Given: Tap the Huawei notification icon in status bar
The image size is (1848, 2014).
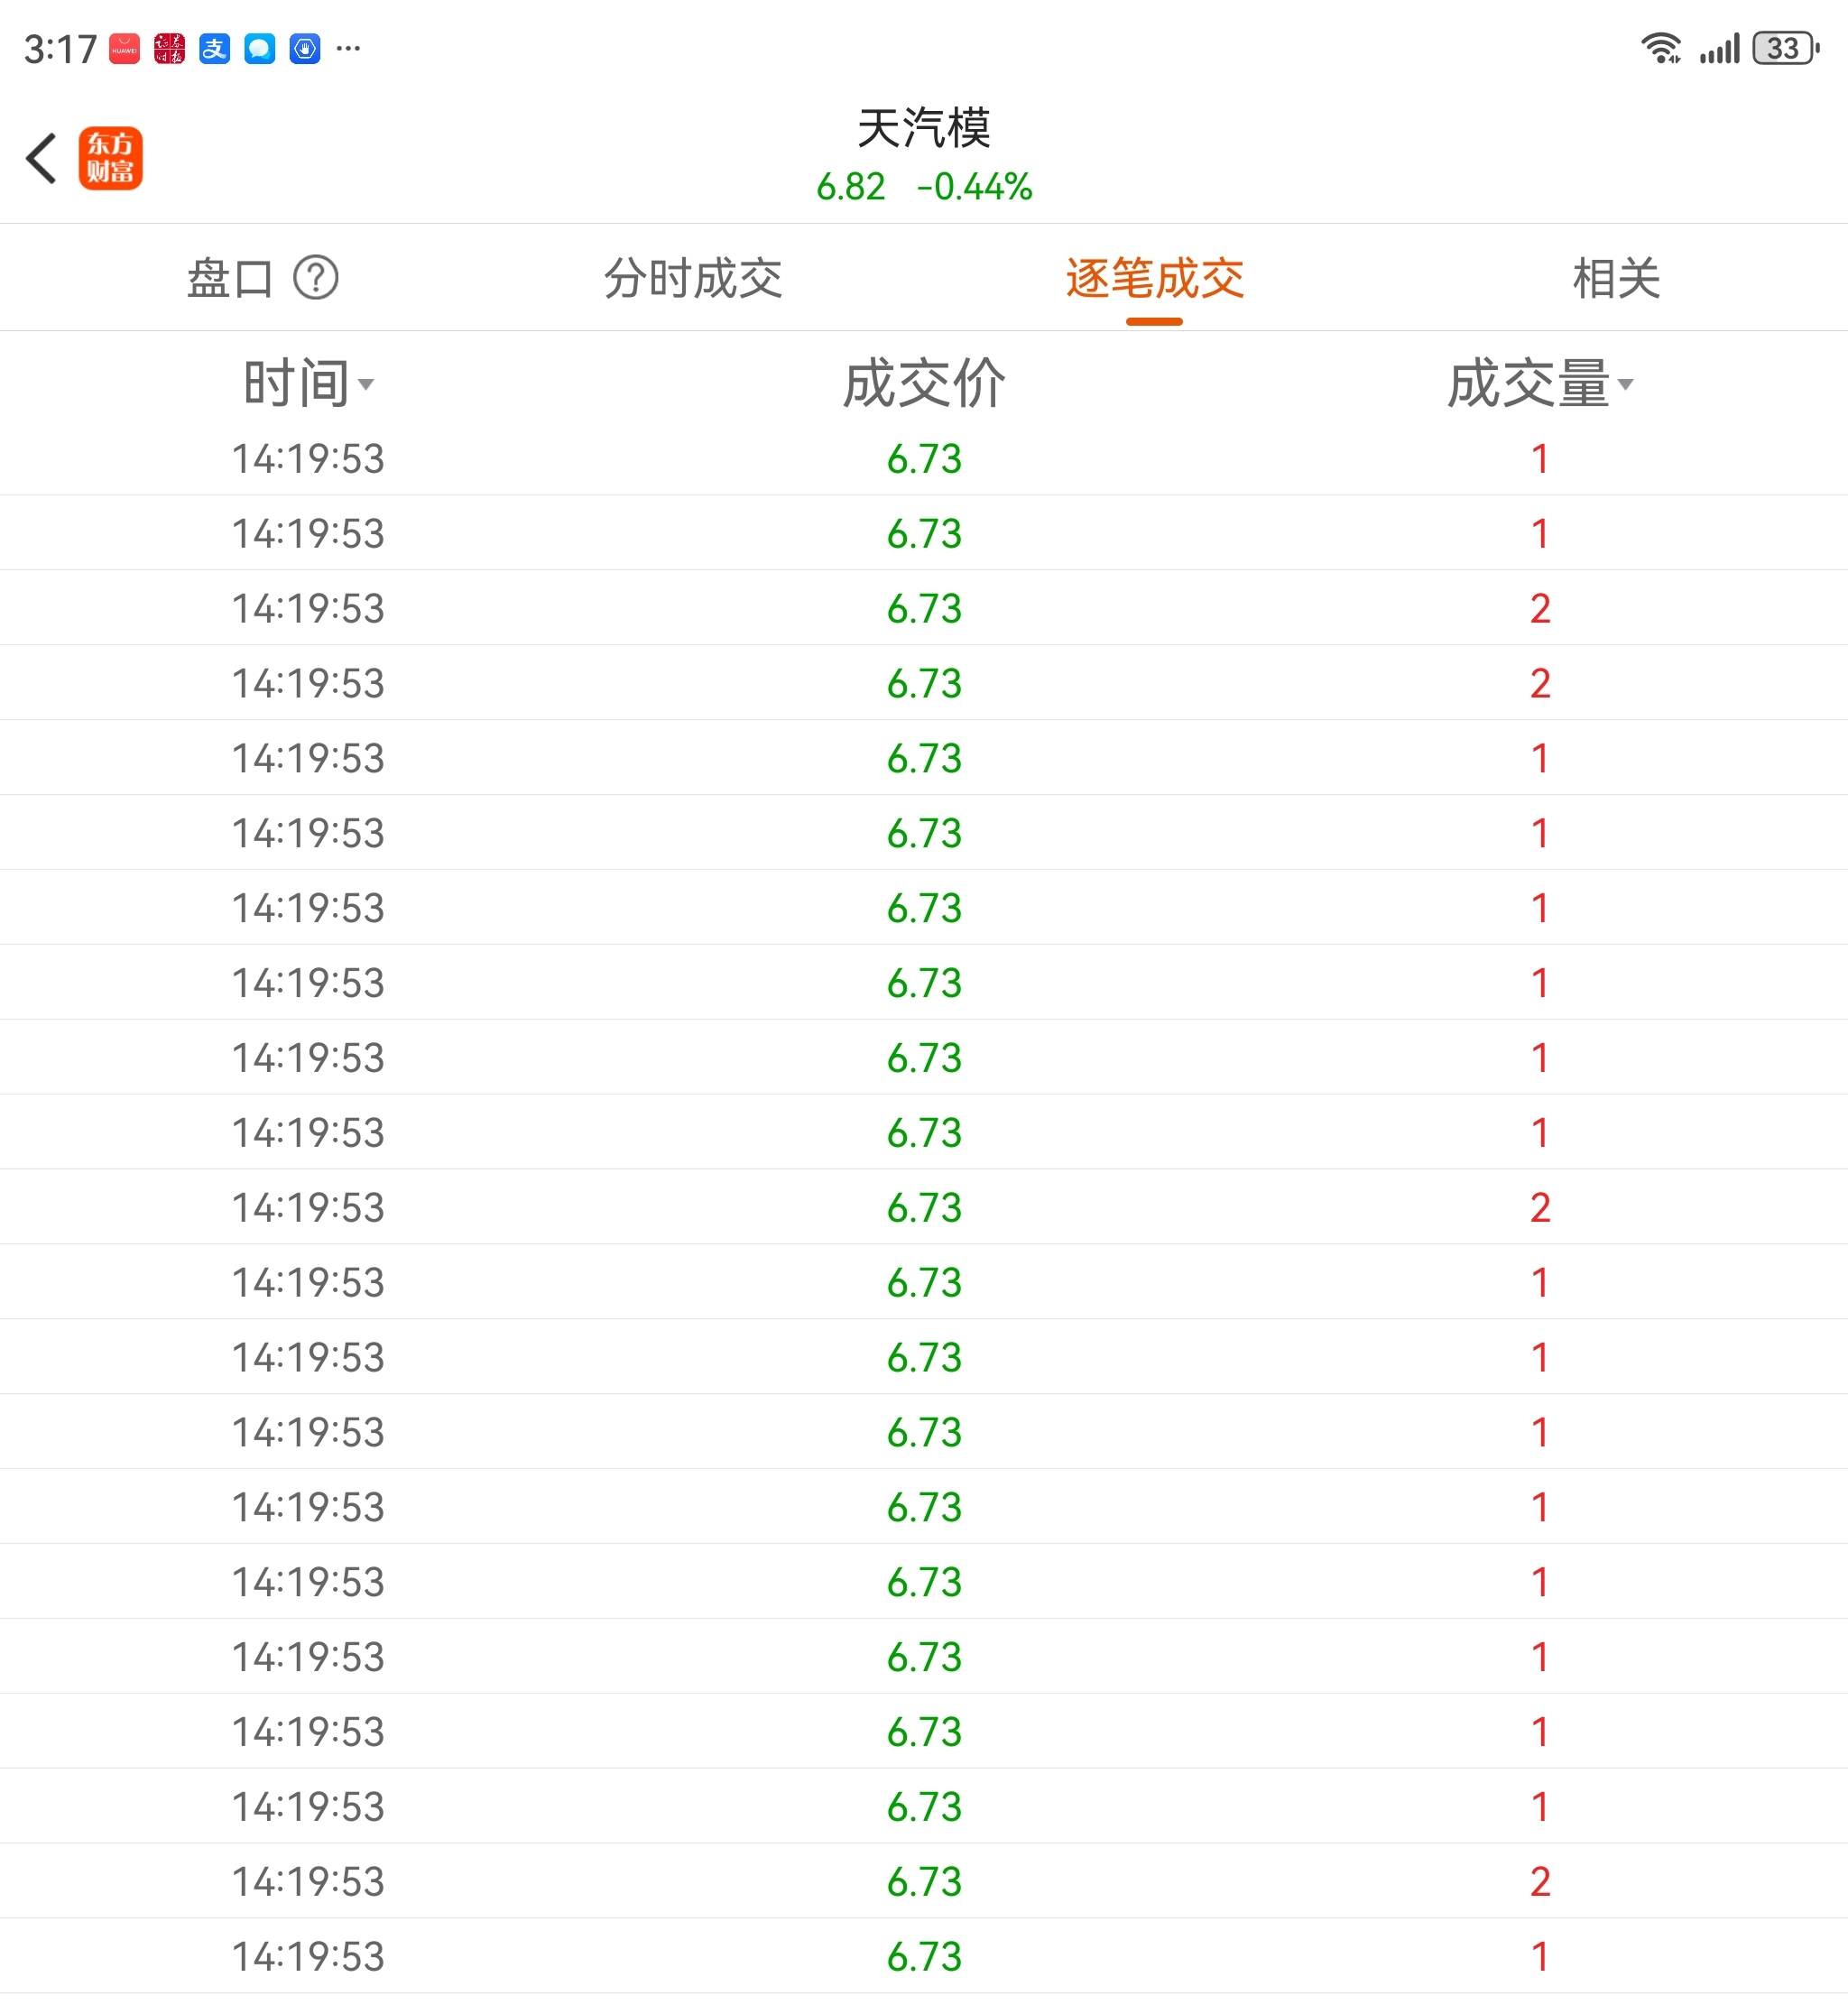Looking at the screenshot, I should tap(124, 48).
